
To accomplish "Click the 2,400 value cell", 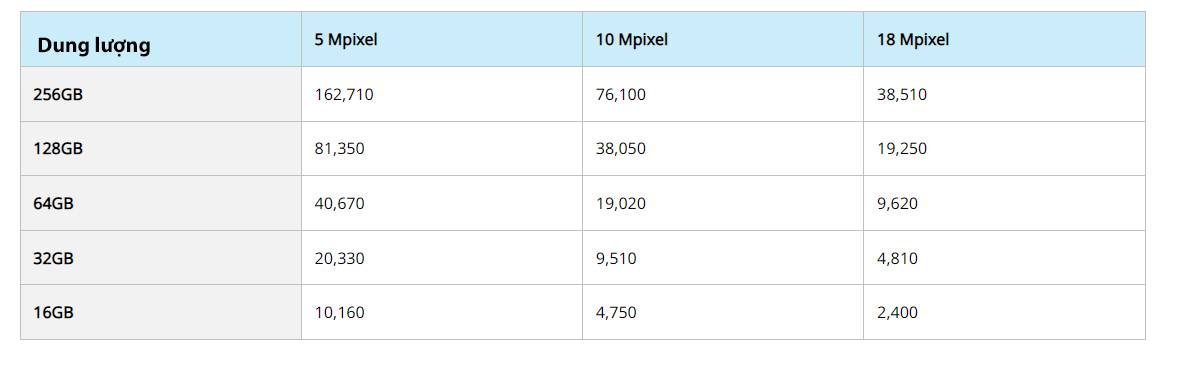I will pos(1004,312).
